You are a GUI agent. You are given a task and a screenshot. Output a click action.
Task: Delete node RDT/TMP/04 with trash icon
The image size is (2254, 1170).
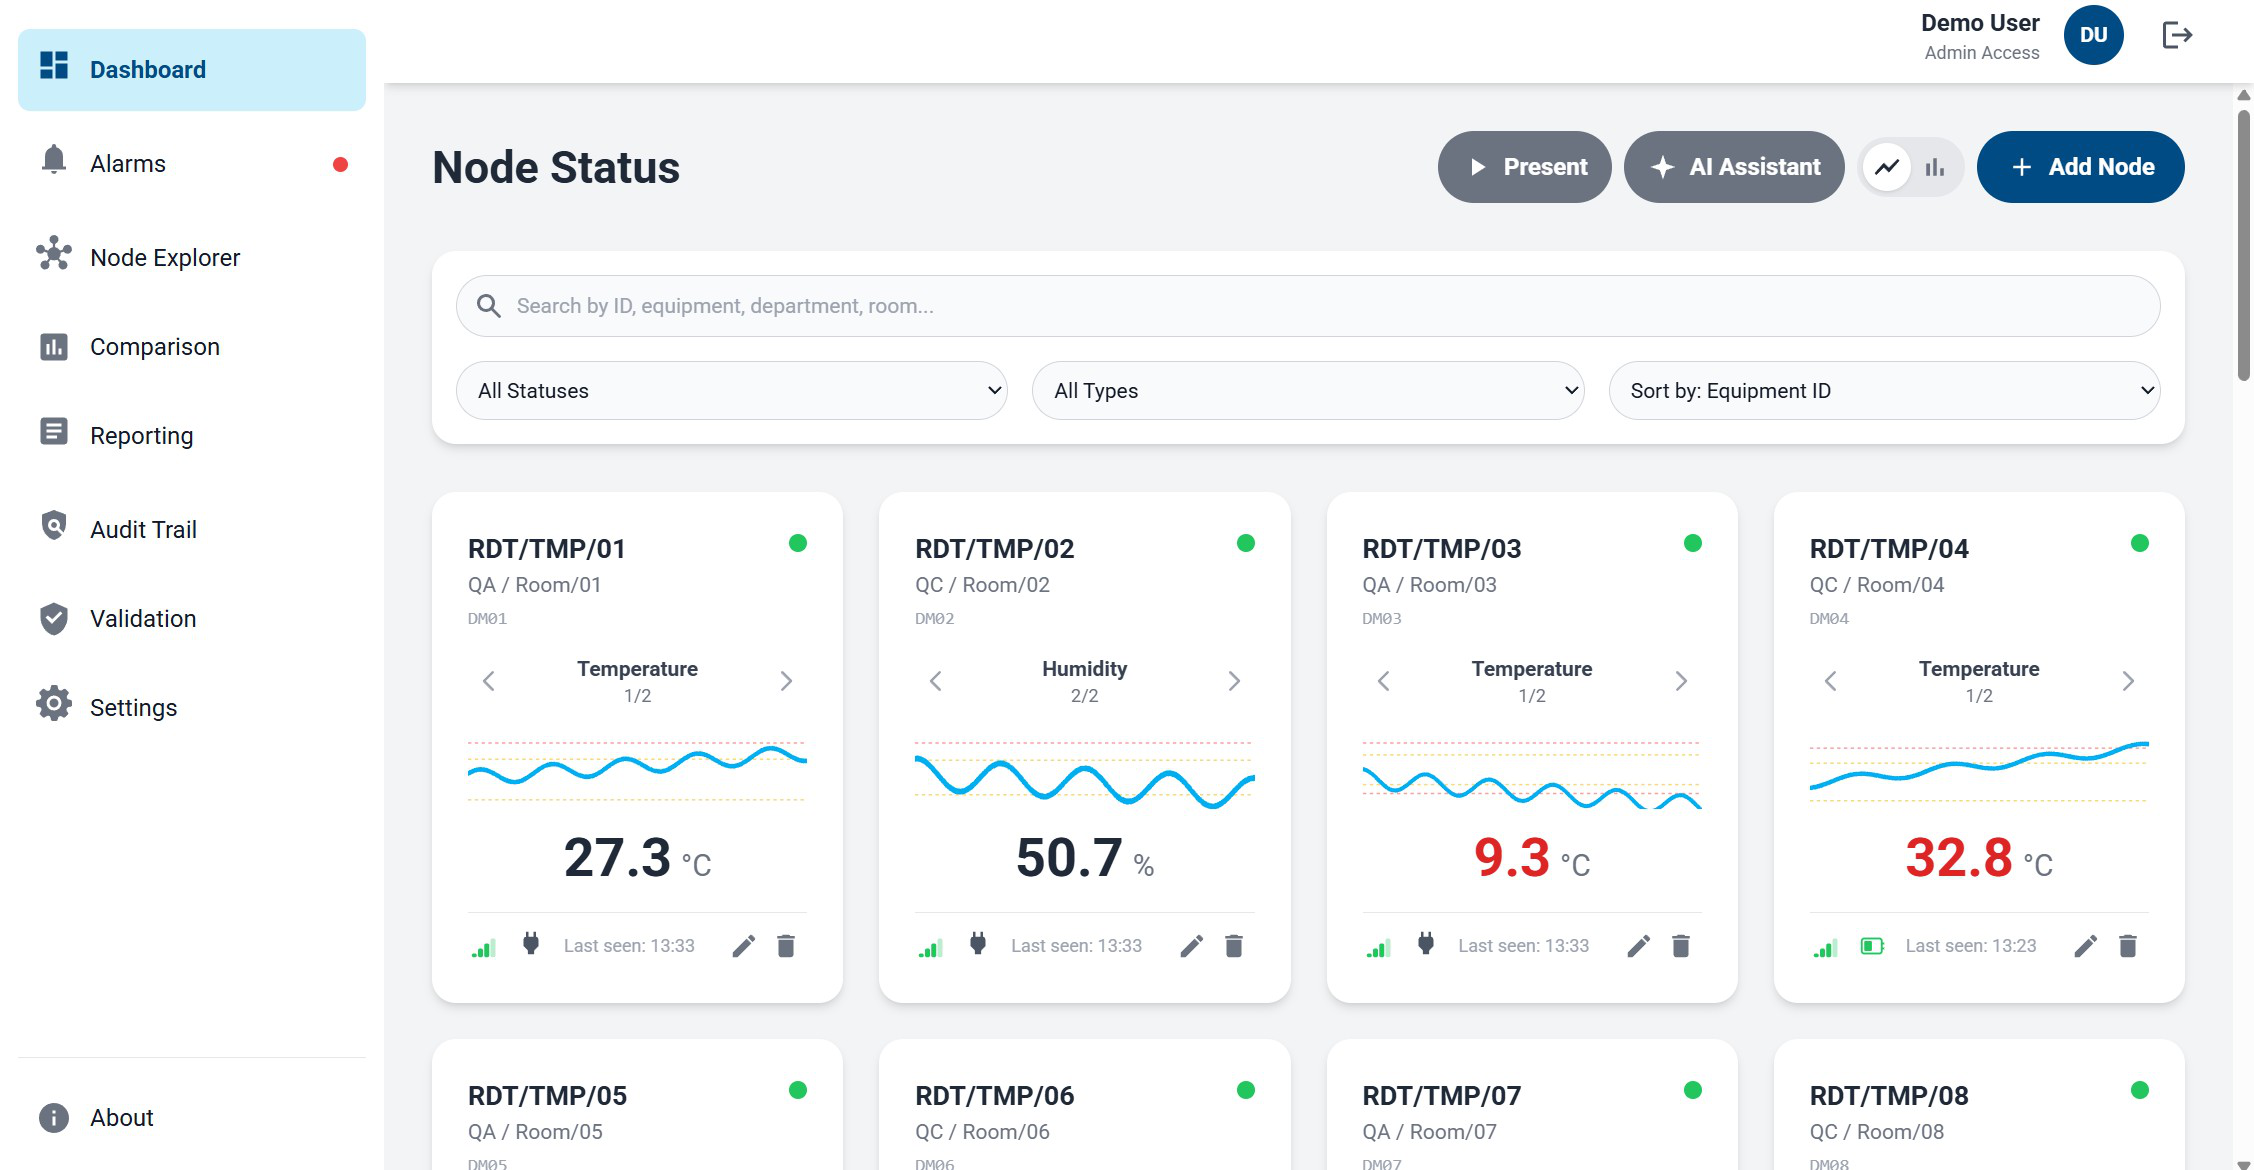point(2127,946)
